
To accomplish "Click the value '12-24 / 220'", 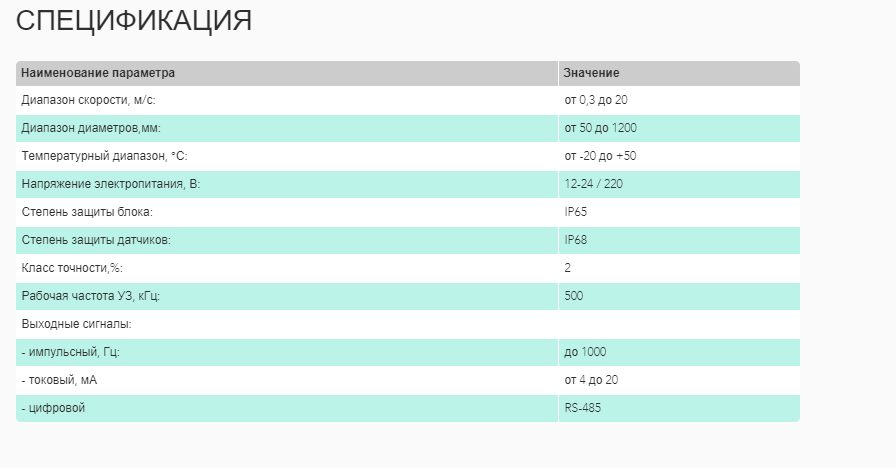I will coord(594,184).
